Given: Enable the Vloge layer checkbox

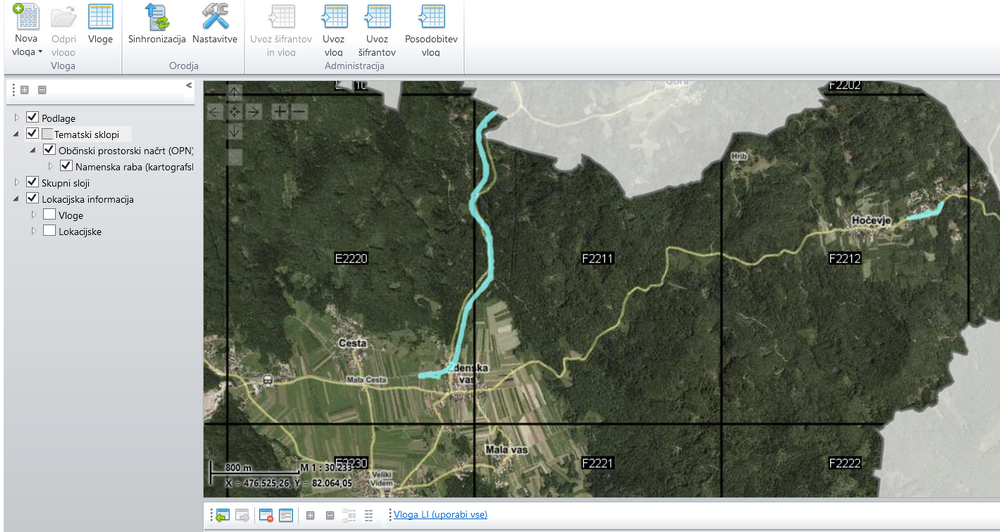Looking at the screenshot, I should [x=49, y=215].
